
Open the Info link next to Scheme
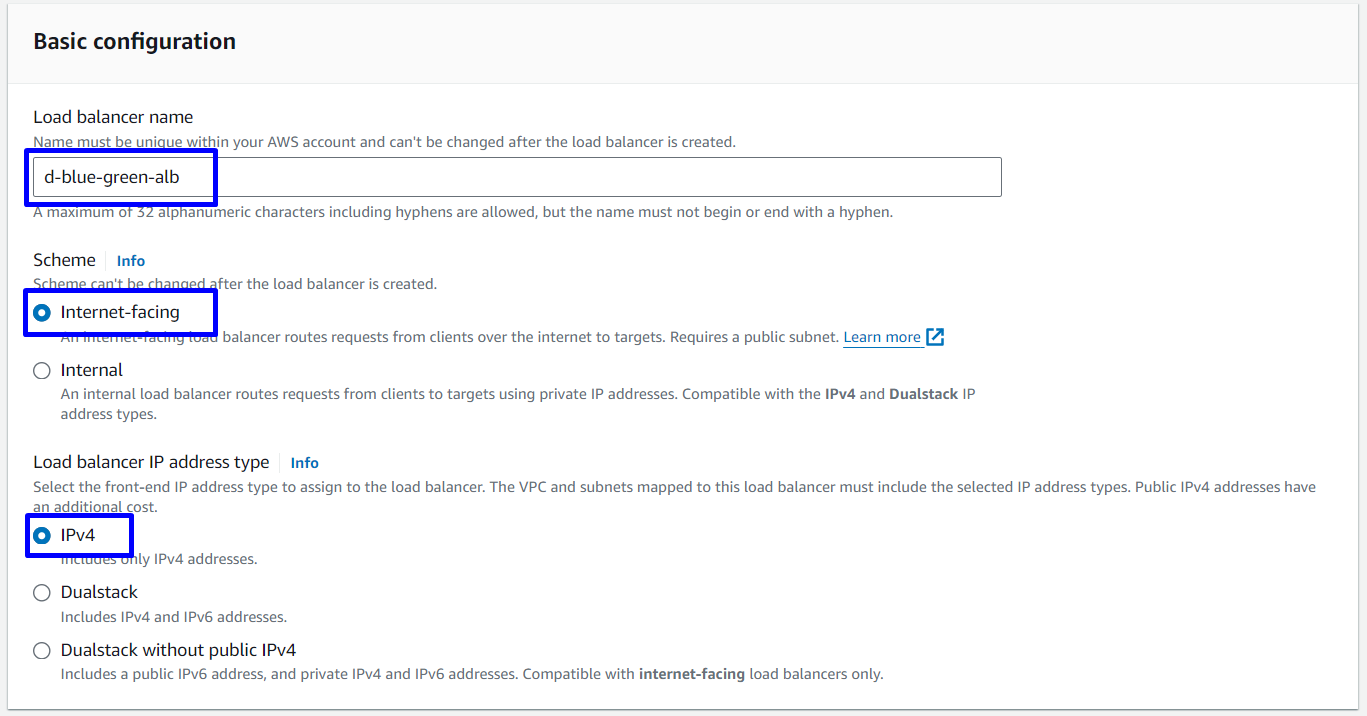pyautogui.click(x=131, y=261)
